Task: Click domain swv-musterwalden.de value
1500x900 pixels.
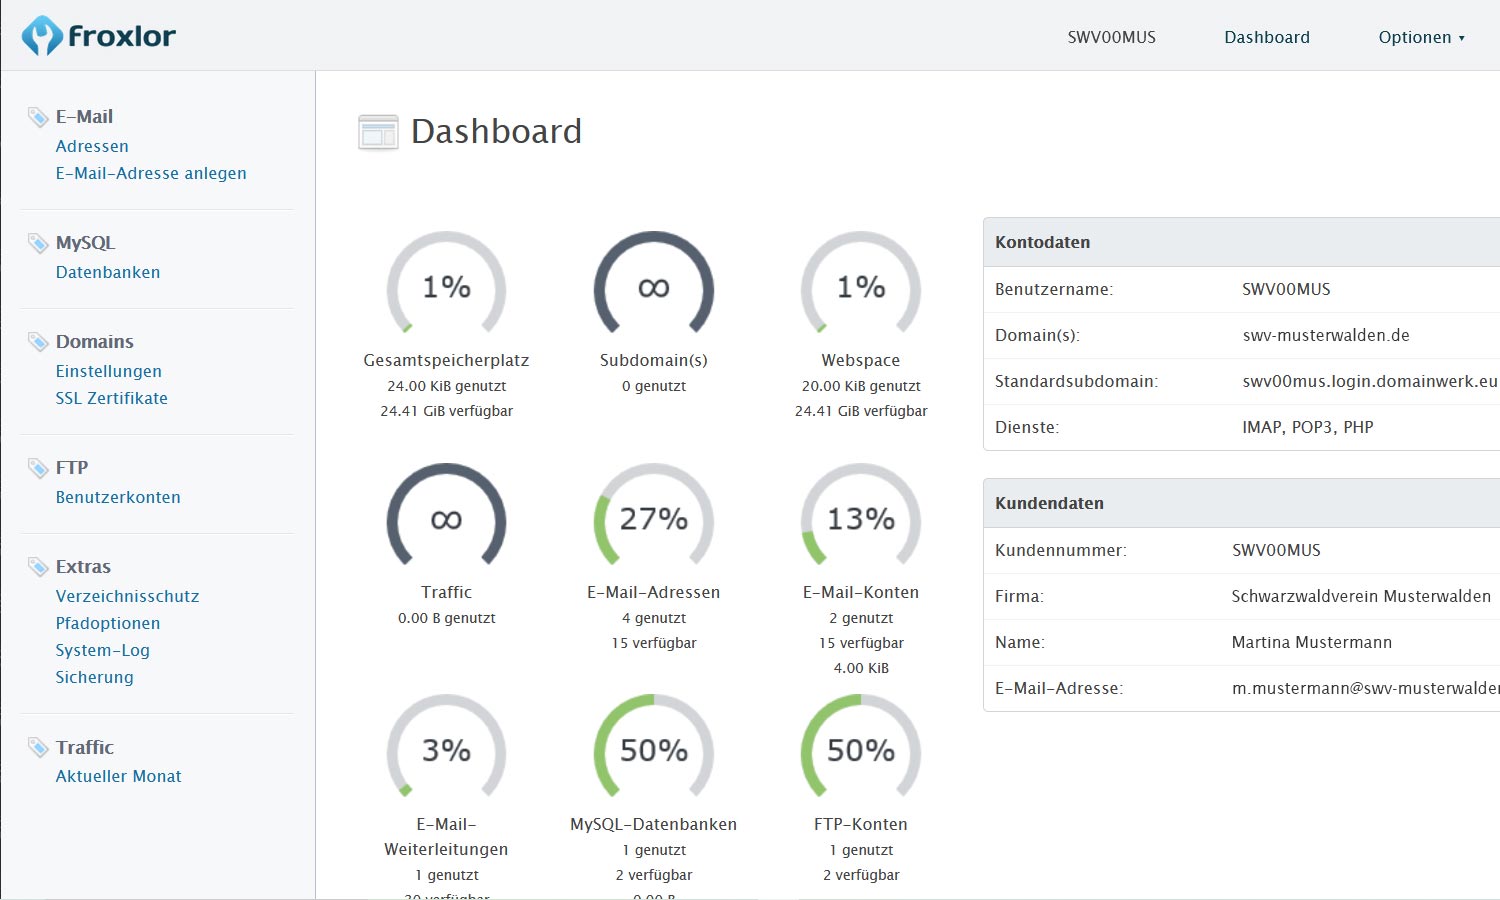Action: pyautogui.click(x=1326, y=335)
